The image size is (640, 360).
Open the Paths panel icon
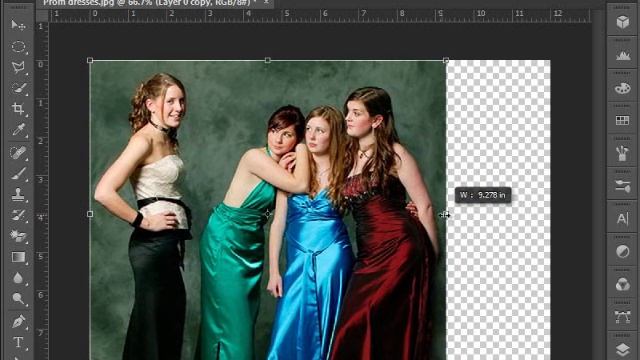click(622, 317)
